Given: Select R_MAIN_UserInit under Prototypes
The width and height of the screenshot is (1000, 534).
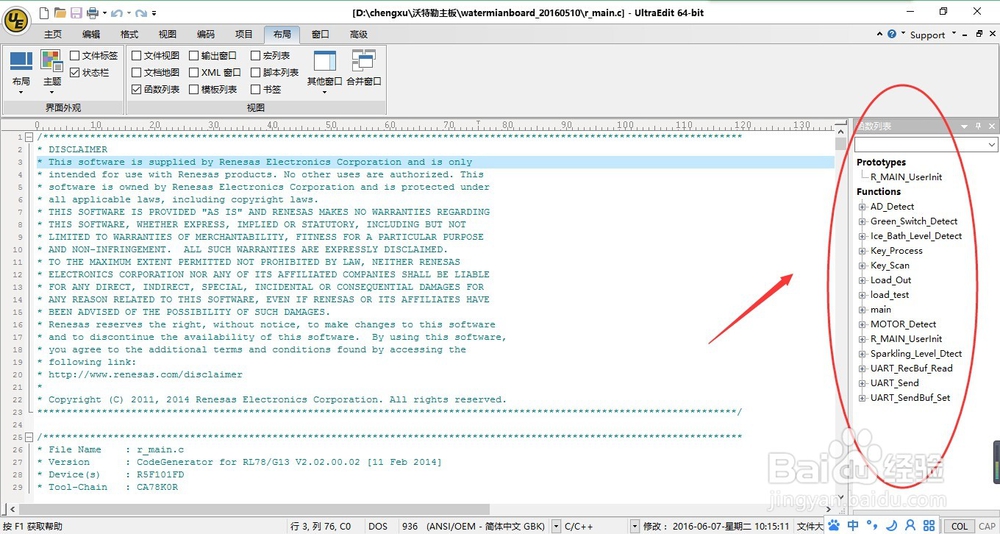Looking at the screenshot, I should (906, 177).
